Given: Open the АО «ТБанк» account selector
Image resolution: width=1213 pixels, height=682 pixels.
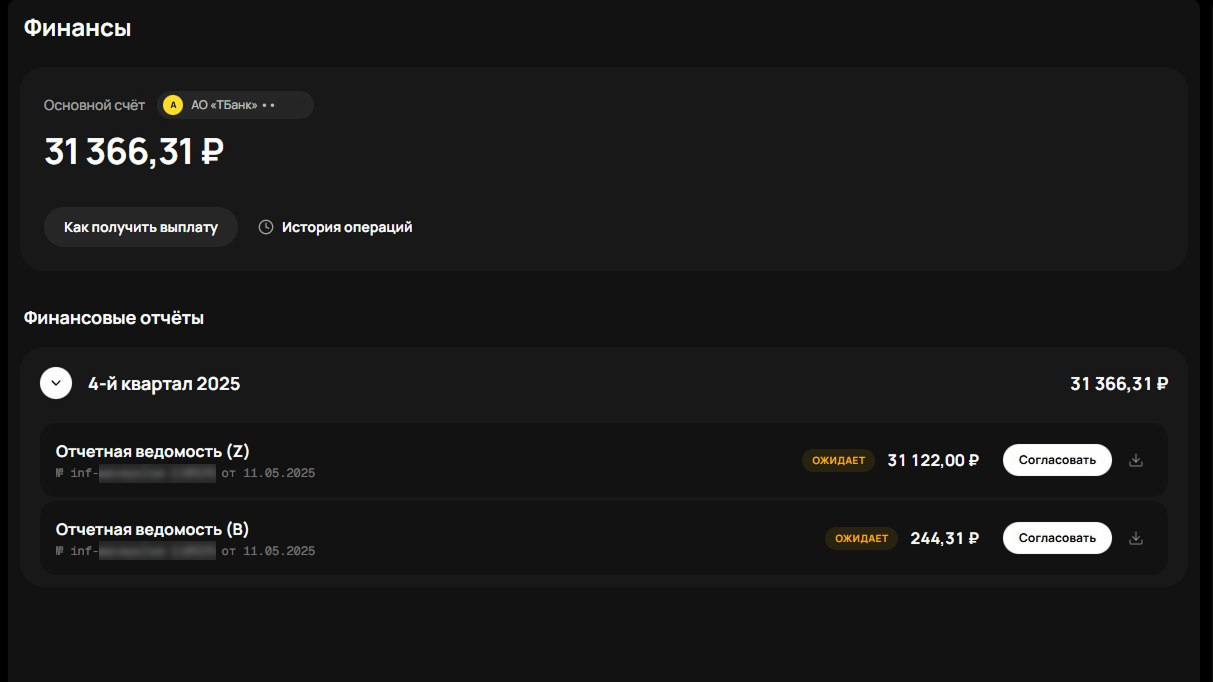Looking at the screenshot, I should pos(234,105).
